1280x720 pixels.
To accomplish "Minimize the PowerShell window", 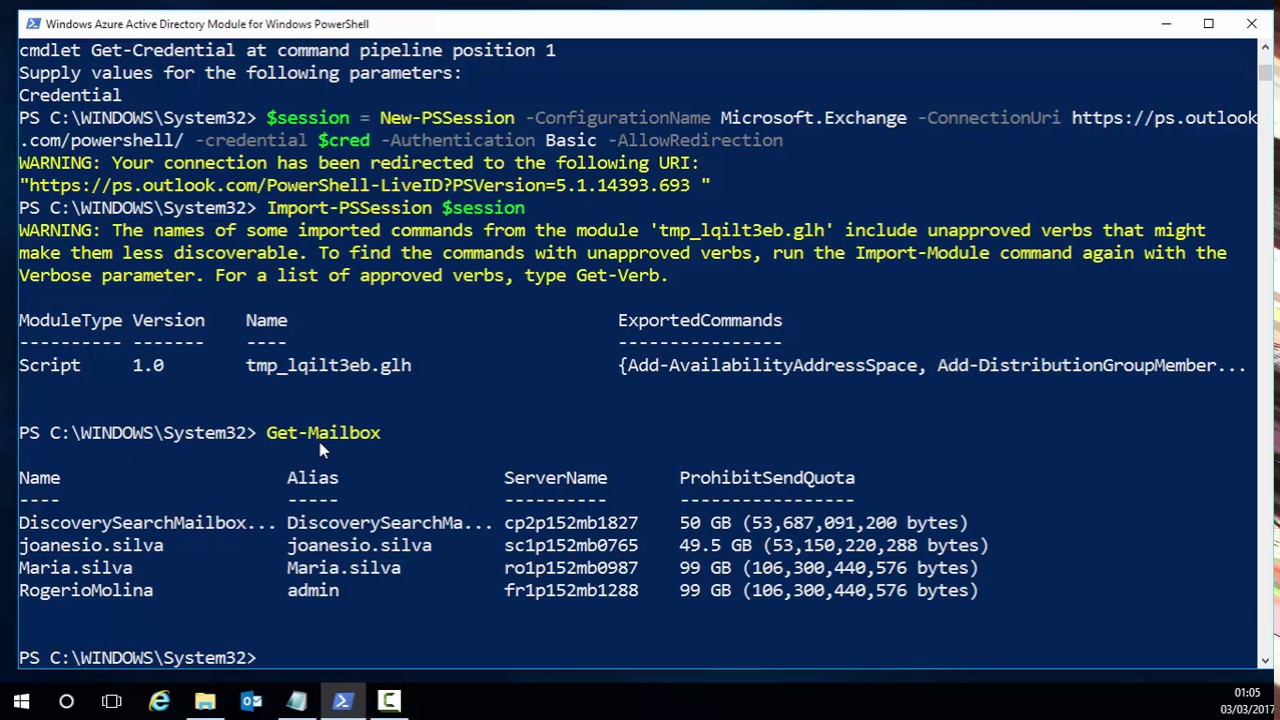I will (1165, 23).
